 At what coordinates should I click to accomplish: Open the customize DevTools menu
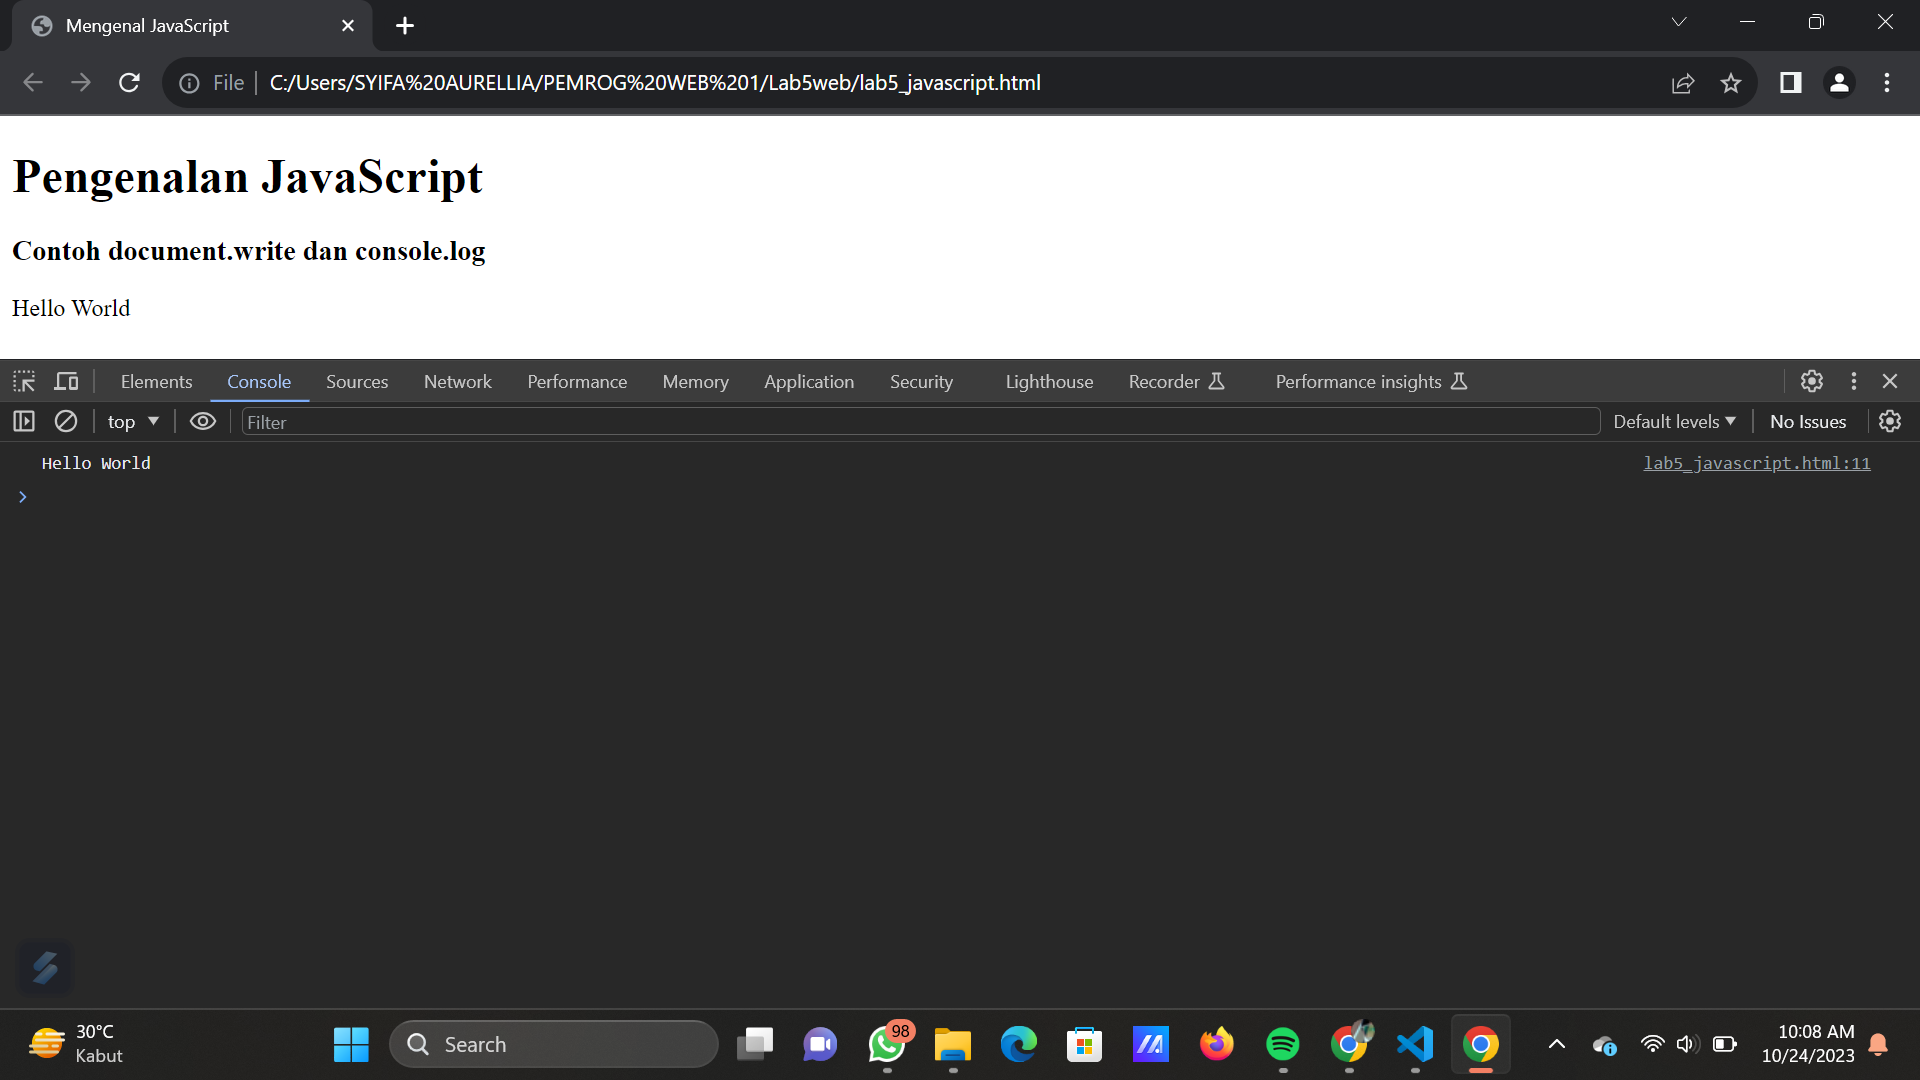click(1851, 381)
